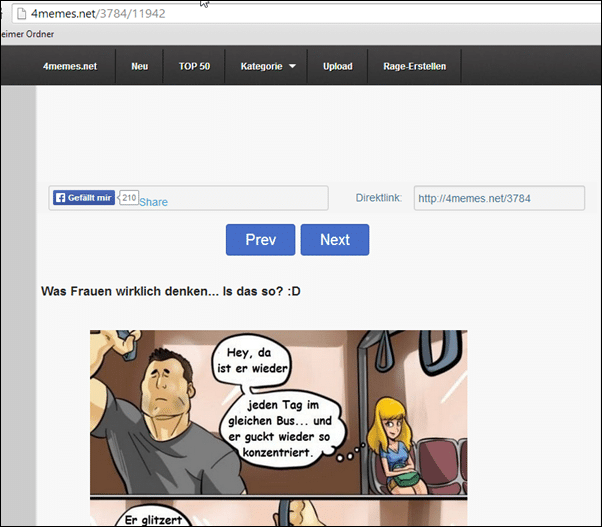
Task: Click the Share link
Action: click(153, 202)
